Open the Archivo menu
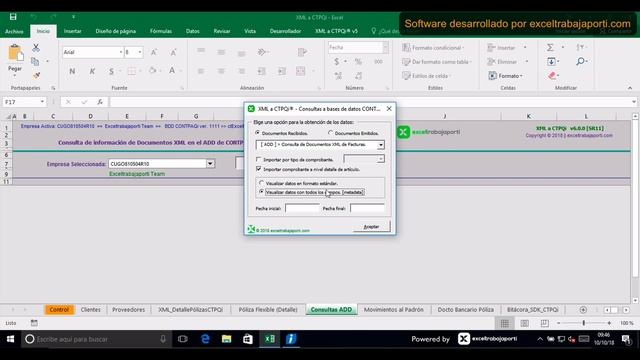The width and height of the screenshot is (640, 360). tap(14, 31)
